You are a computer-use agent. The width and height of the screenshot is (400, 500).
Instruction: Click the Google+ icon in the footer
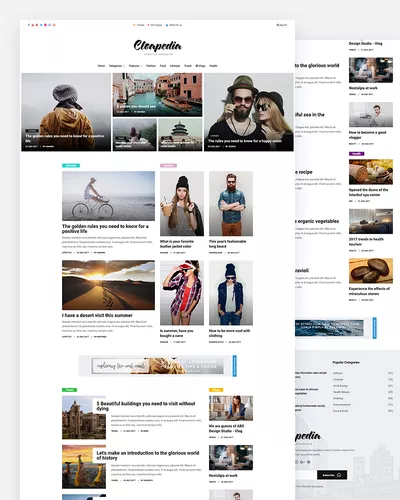coord(302,462)
